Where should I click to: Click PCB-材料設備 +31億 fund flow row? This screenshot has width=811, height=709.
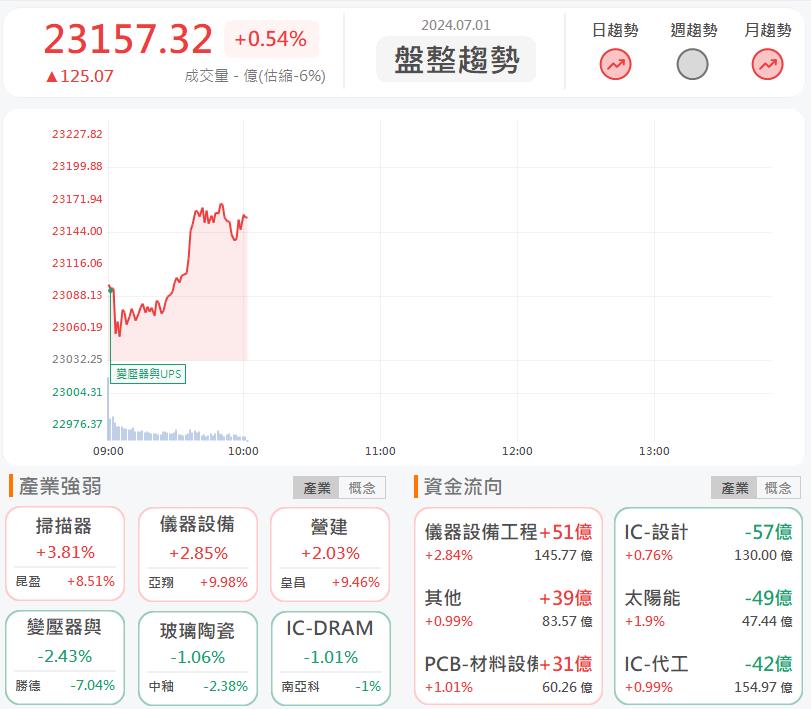click(x=508, y=674)
